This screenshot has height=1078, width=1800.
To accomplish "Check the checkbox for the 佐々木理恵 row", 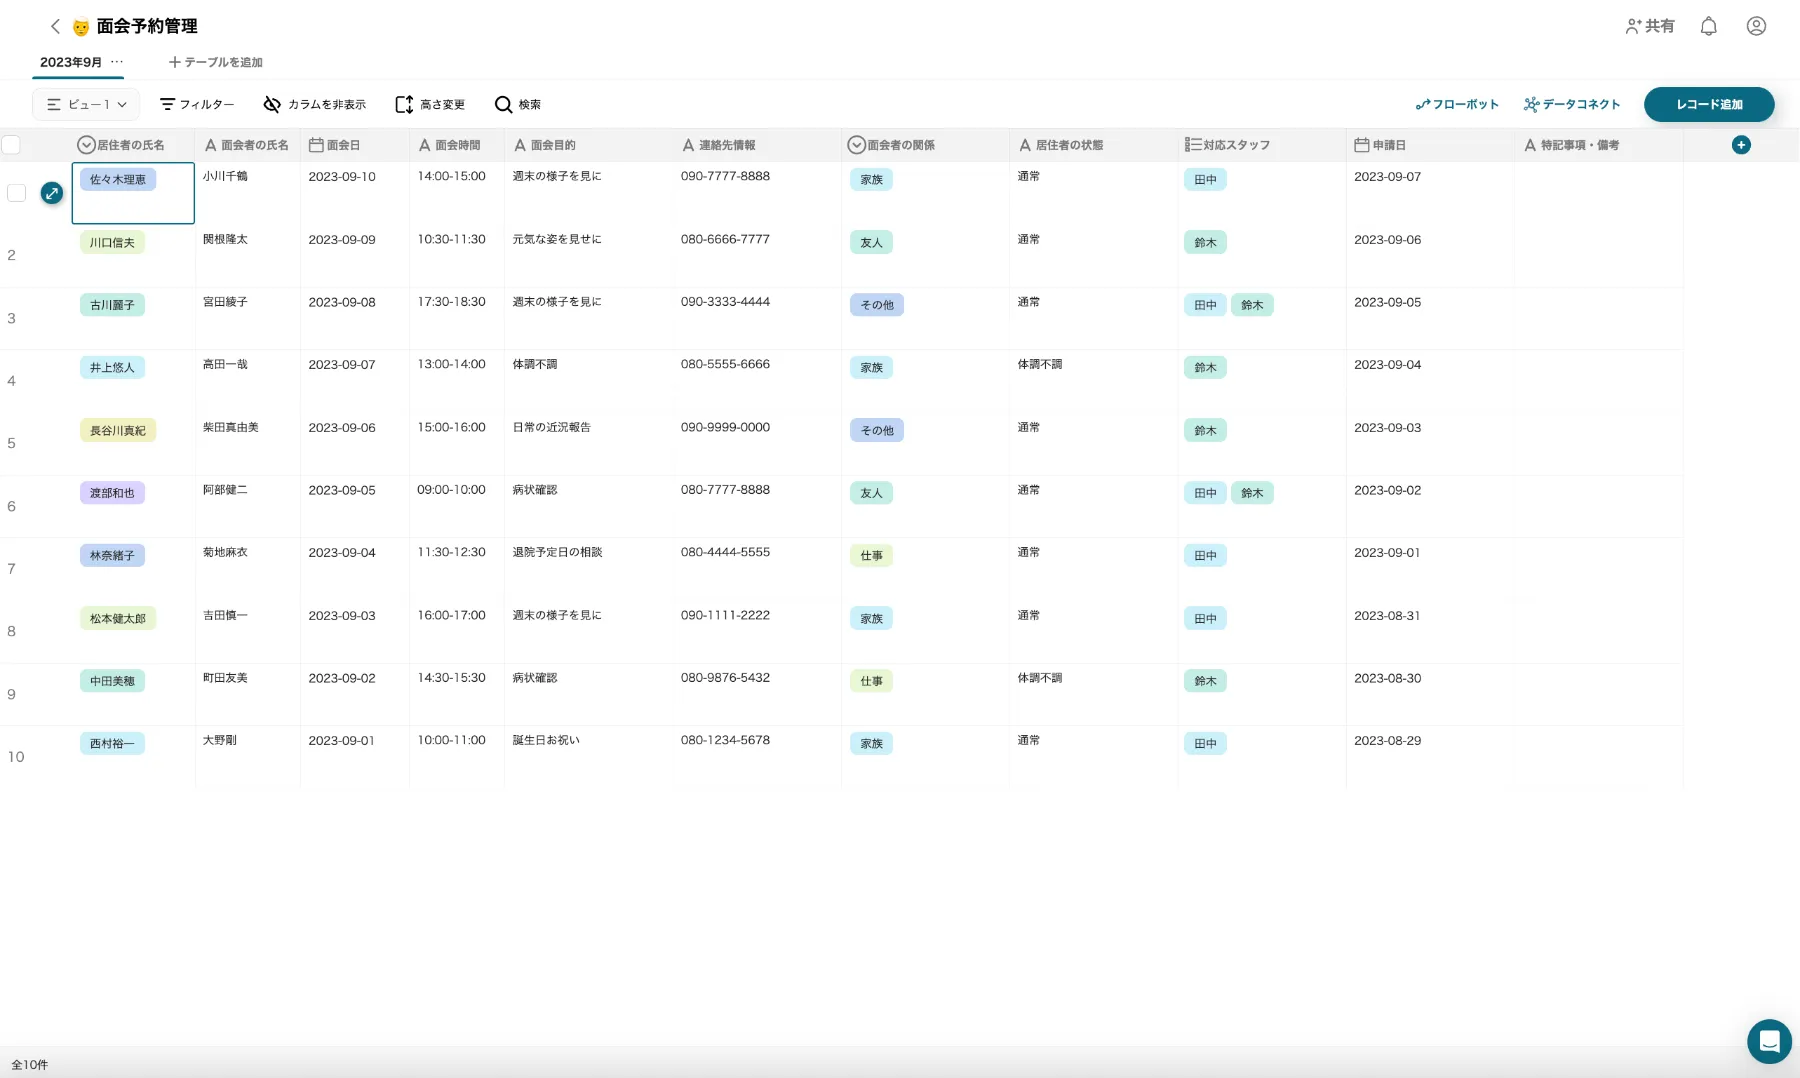I will [x=16, y=193].
